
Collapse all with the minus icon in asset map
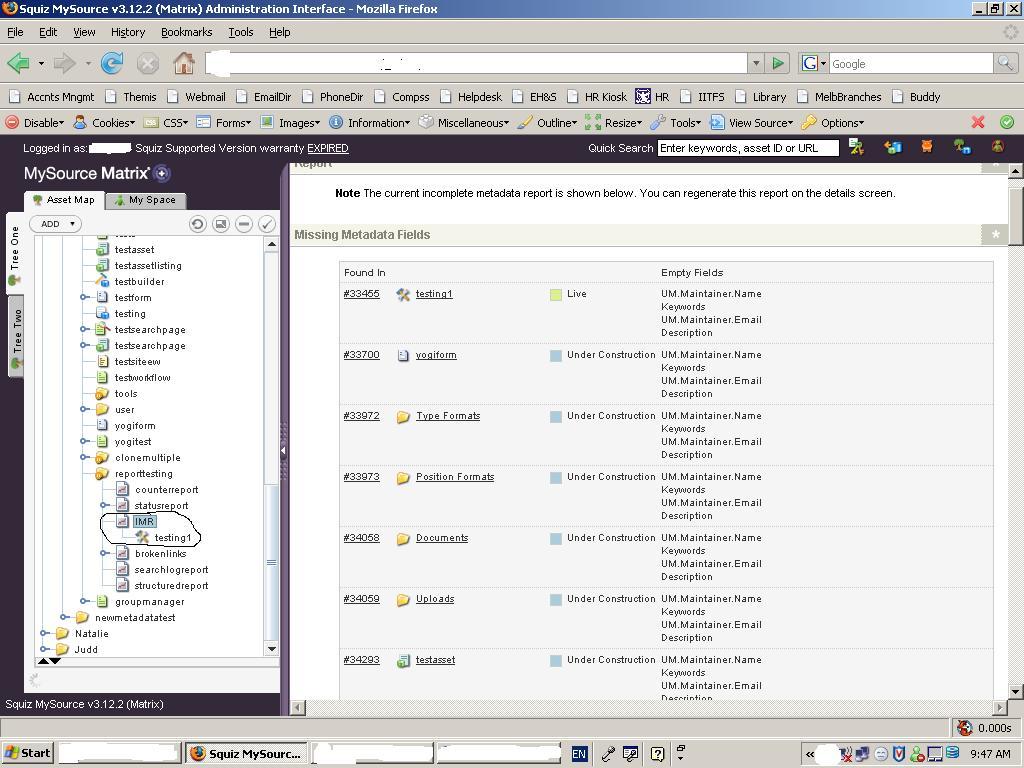click(x=244, y=224)
